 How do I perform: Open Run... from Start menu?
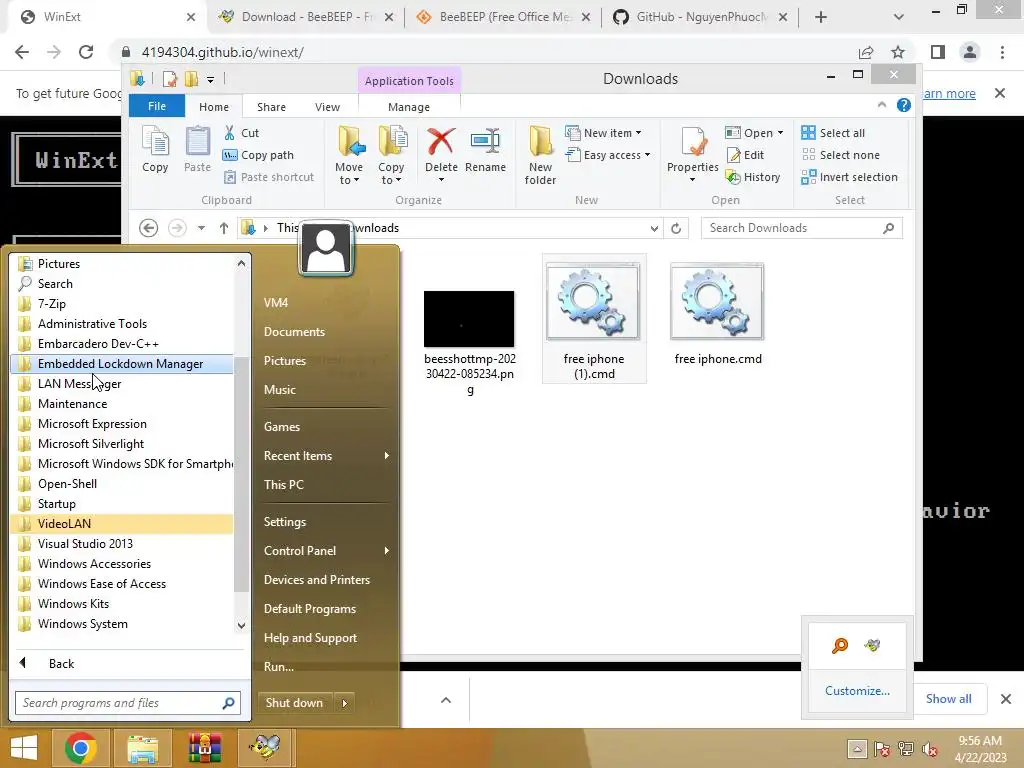coord(278,667)
